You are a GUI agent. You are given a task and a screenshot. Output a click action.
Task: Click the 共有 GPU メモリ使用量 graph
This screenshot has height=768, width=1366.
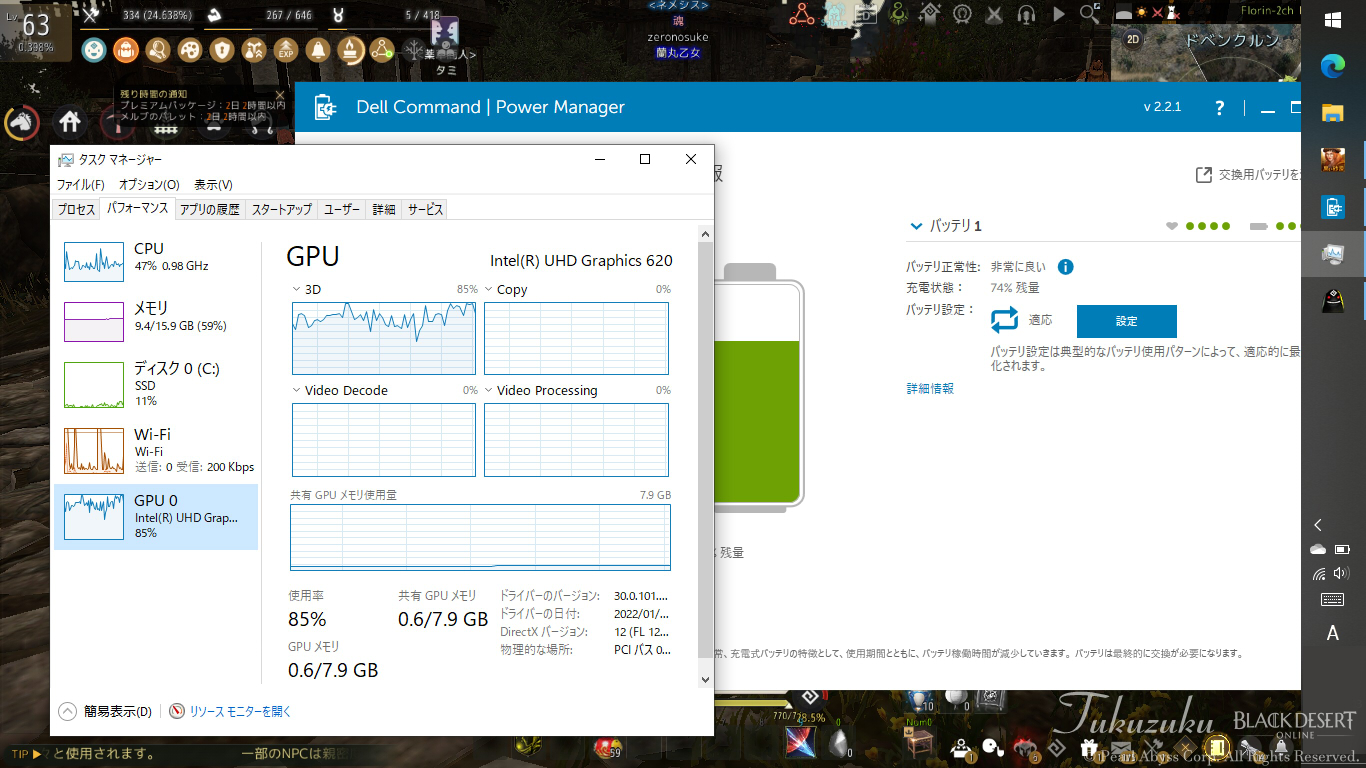480,537
